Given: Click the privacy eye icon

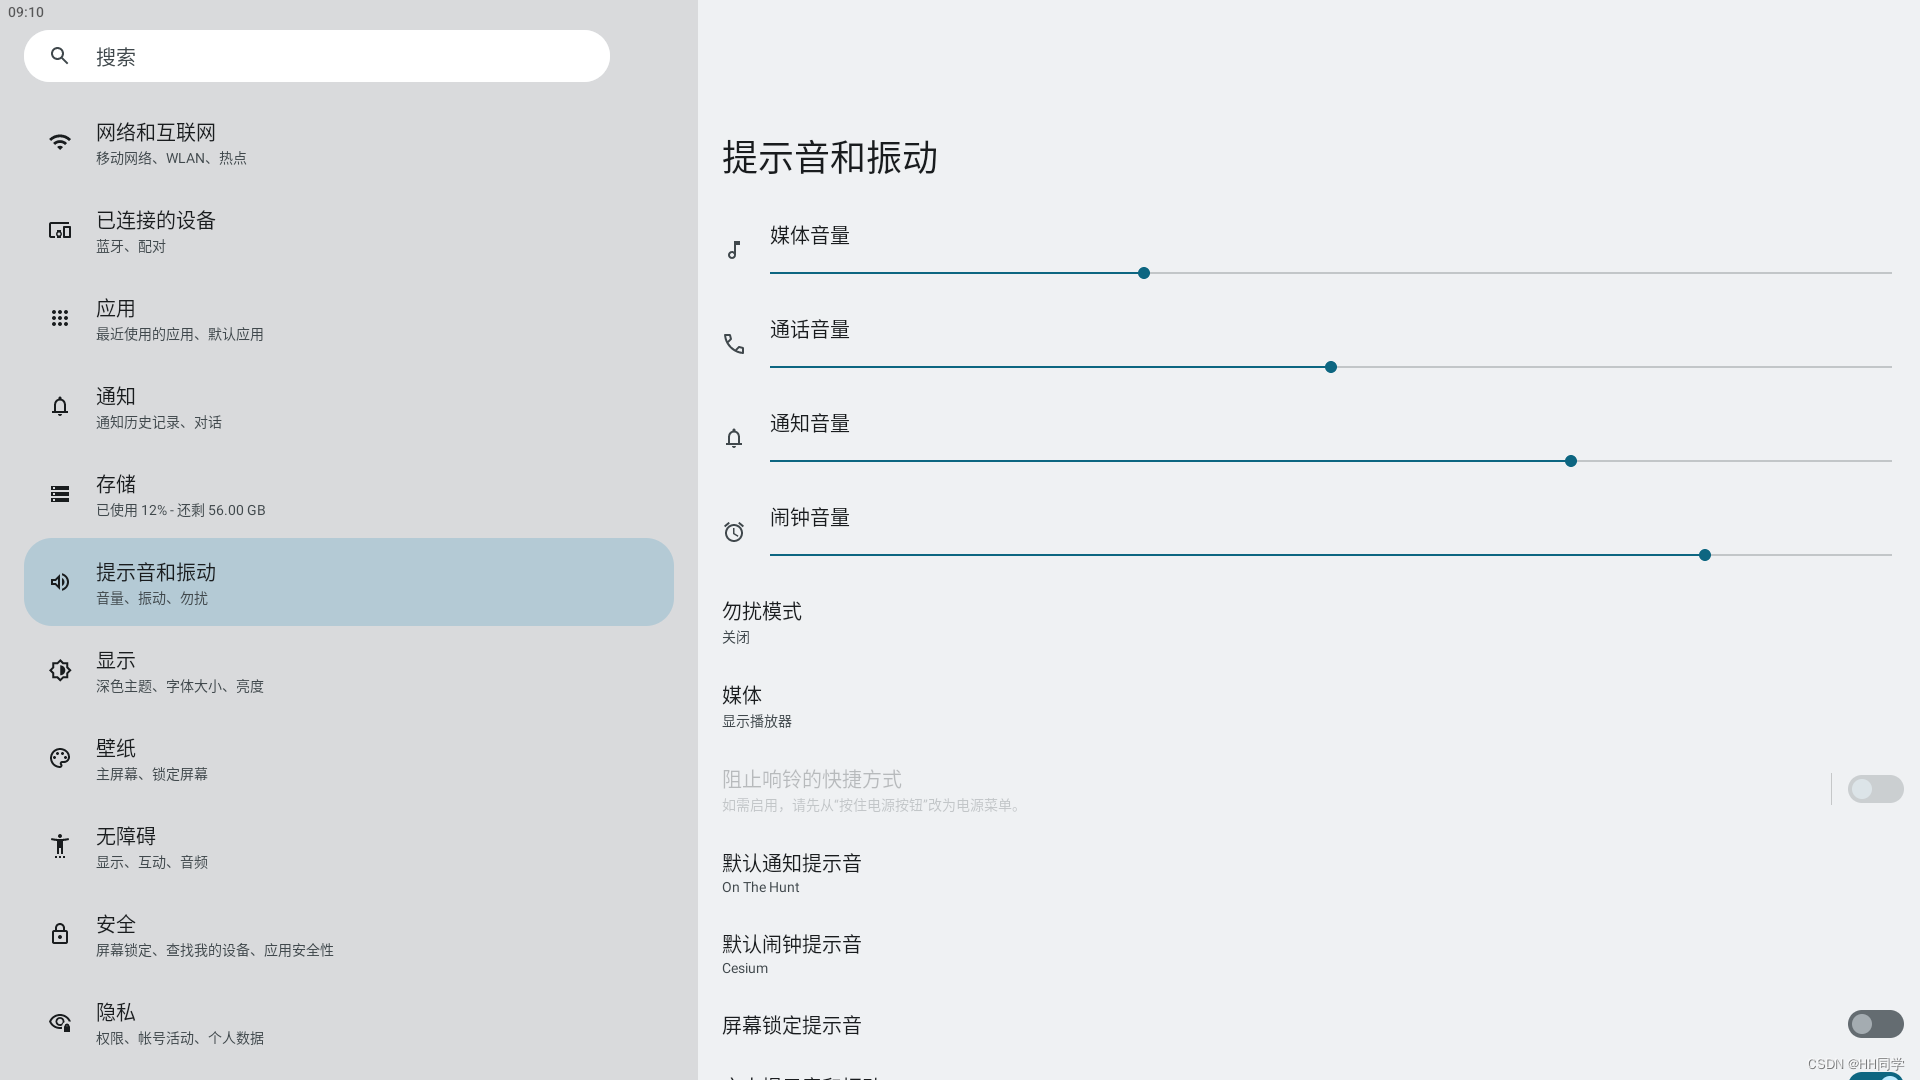Looking at the screenshot, I should tap(60, 1022).
